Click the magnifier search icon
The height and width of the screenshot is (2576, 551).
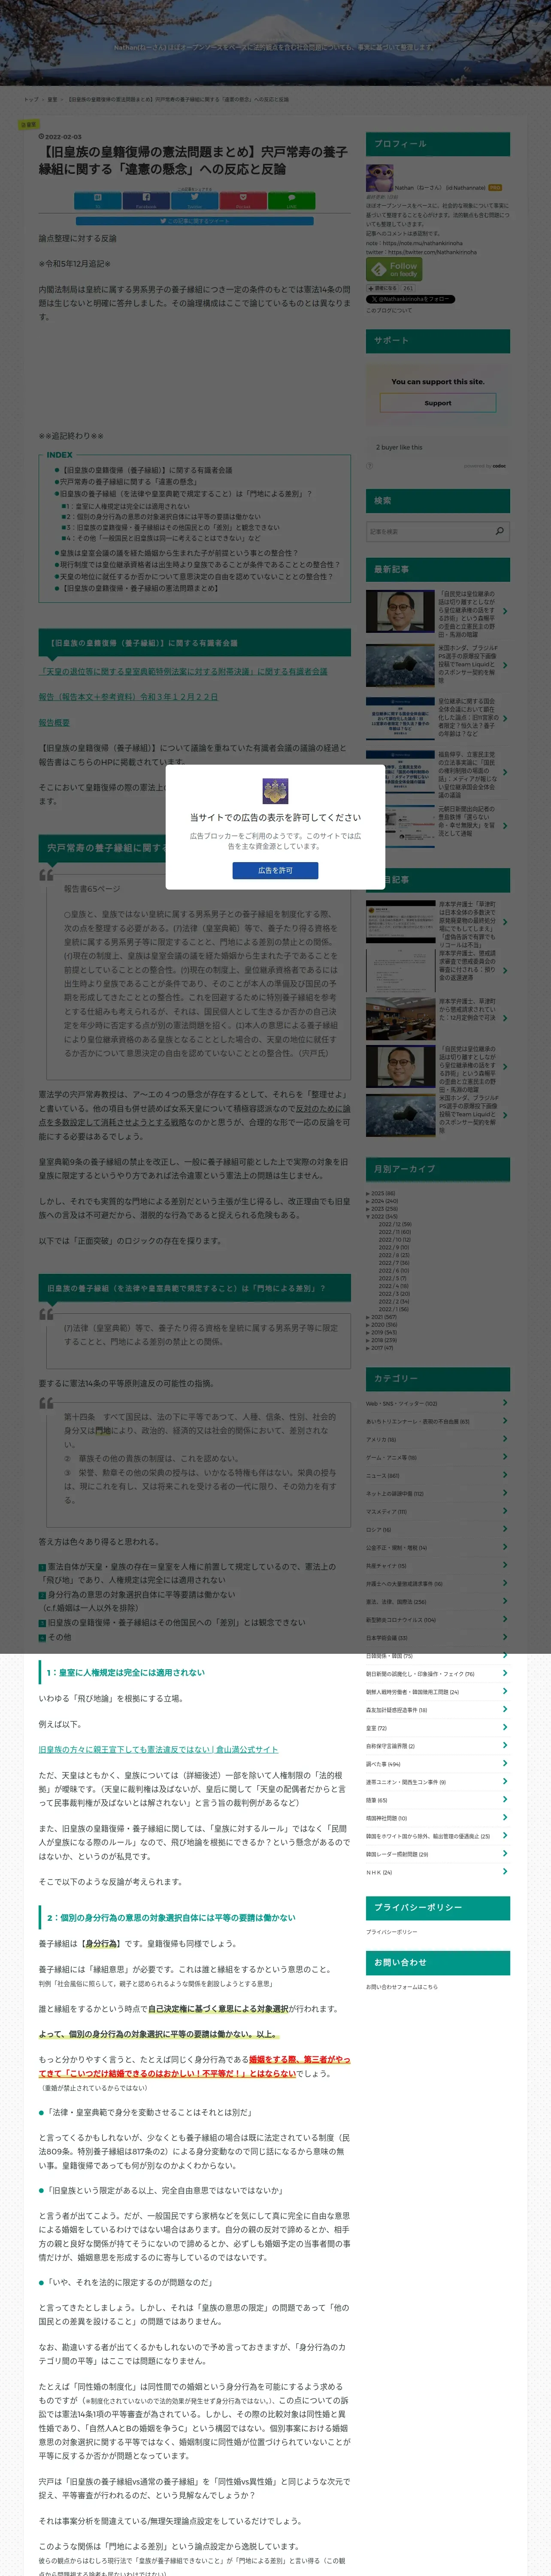[x=500, y=531]
